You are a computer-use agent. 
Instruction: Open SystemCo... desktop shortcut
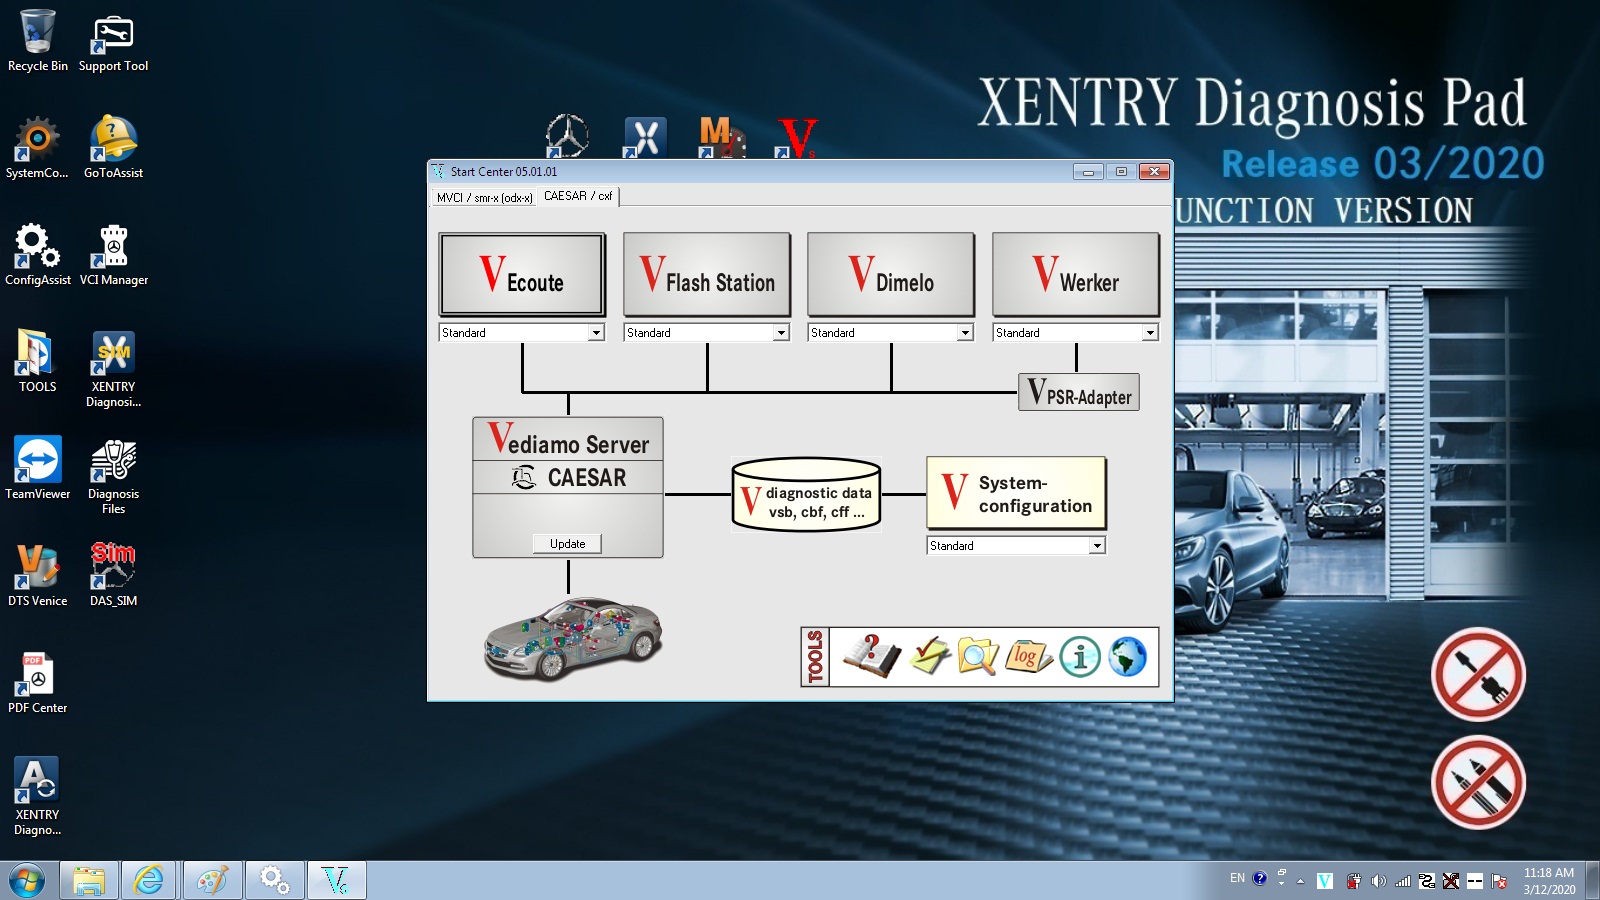[x=37, y=148]
